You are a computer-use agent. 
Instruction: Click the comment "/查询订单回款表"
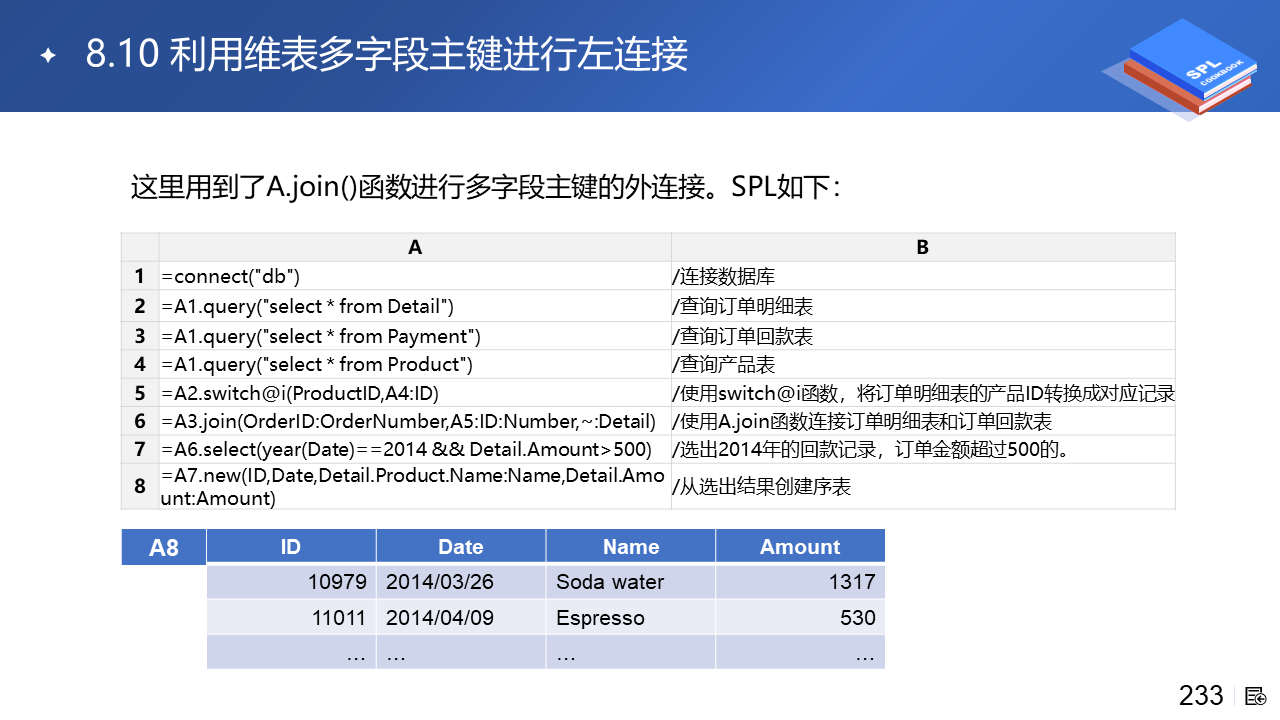tap(743, 336)
